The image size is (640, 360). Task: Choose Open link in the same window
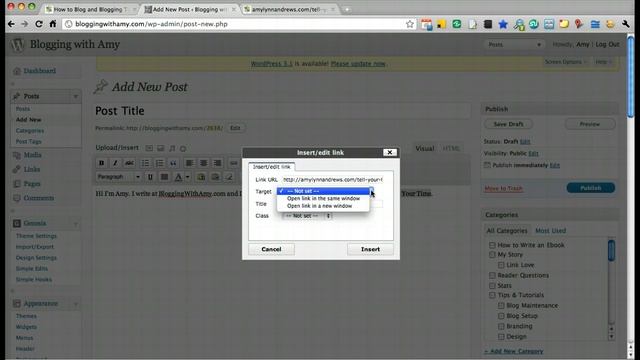coord(323,198)
